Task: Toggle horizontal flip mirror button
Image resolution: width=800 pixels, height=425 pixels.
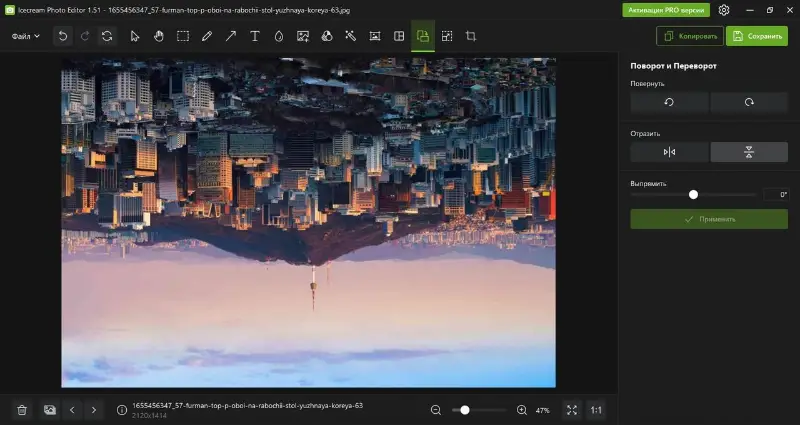Action: click(x=669, y=152)
